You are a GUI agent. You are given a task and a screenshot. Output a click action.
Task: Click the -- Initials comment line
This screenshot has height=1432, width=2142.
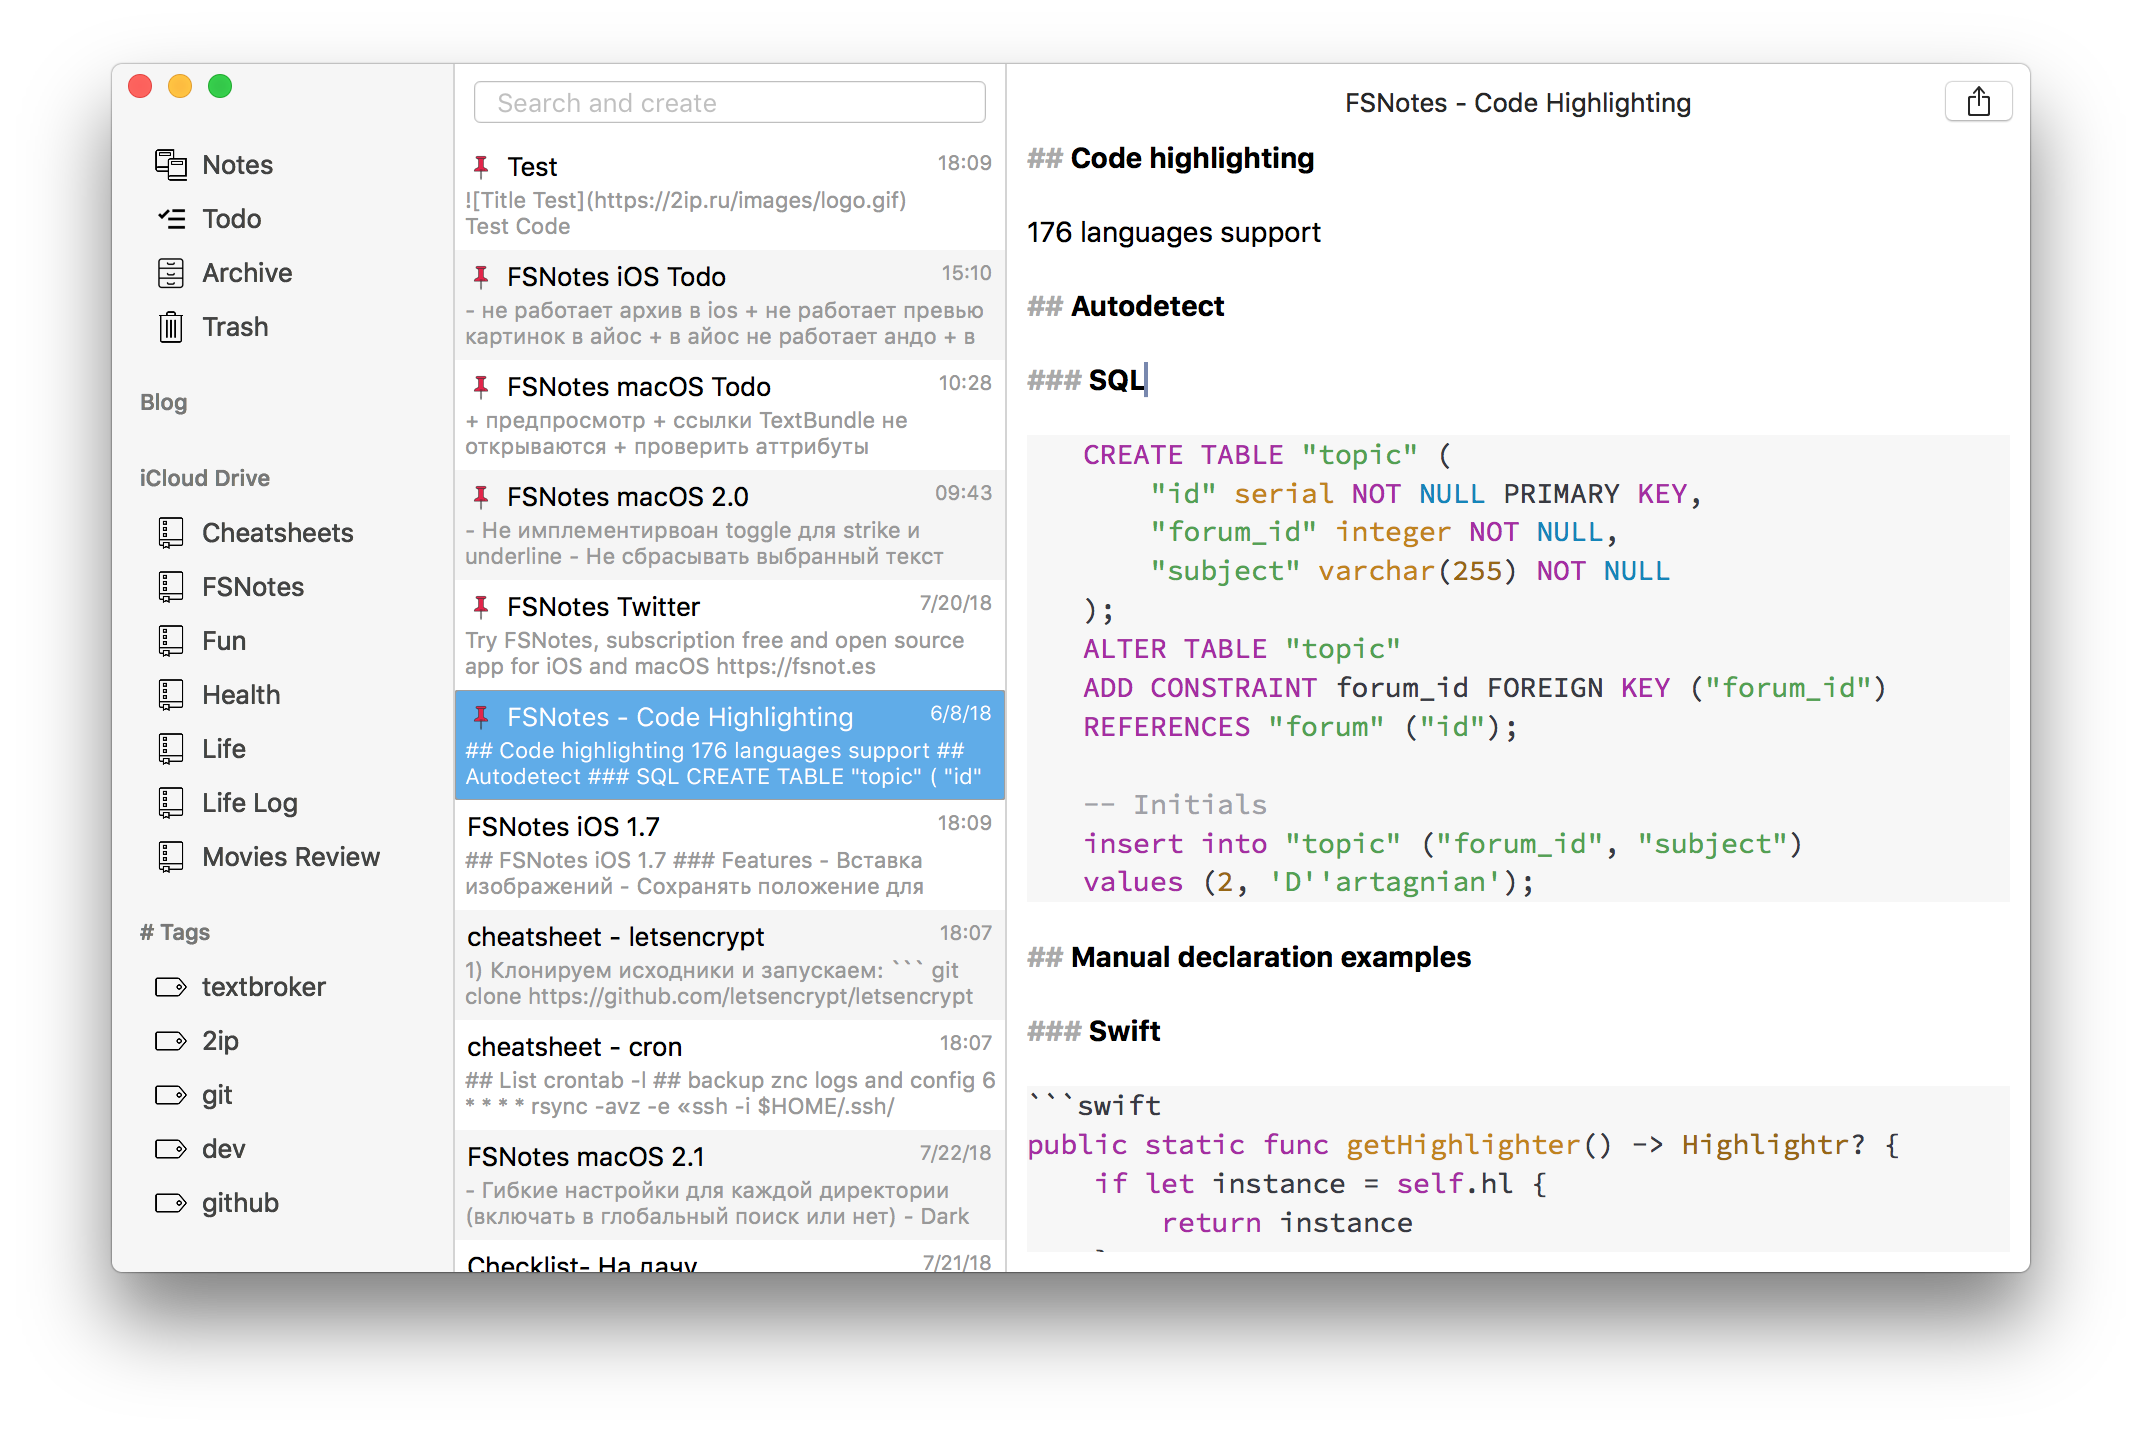click(x=1175, y=805)
